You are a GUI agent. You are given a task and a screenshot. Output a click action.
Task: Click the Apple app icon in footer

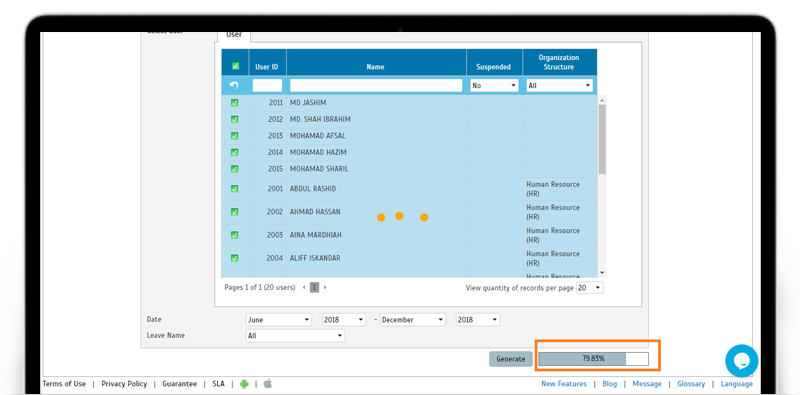268,384
